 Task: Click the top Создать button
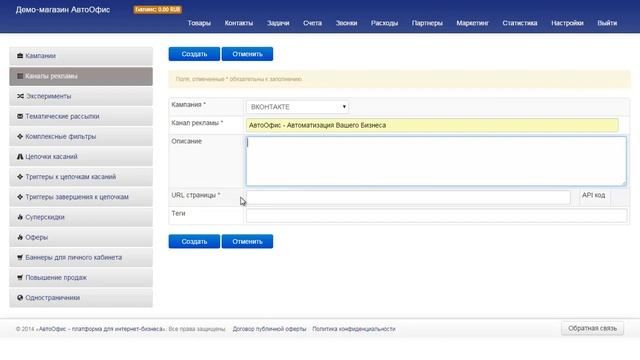(x=194, y=54)
